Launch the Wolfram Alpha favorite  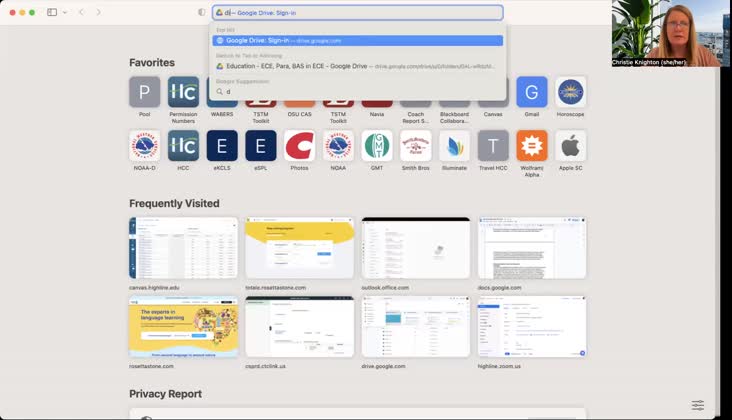pos(532,146)
